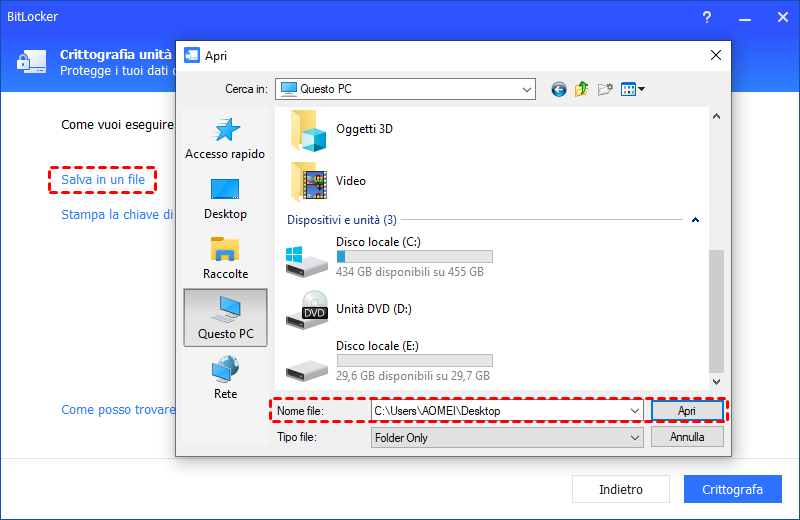Click the Salva in un file link
This screenshot has height=520, width=800.
pyautogui.click(x=103, y=180)
